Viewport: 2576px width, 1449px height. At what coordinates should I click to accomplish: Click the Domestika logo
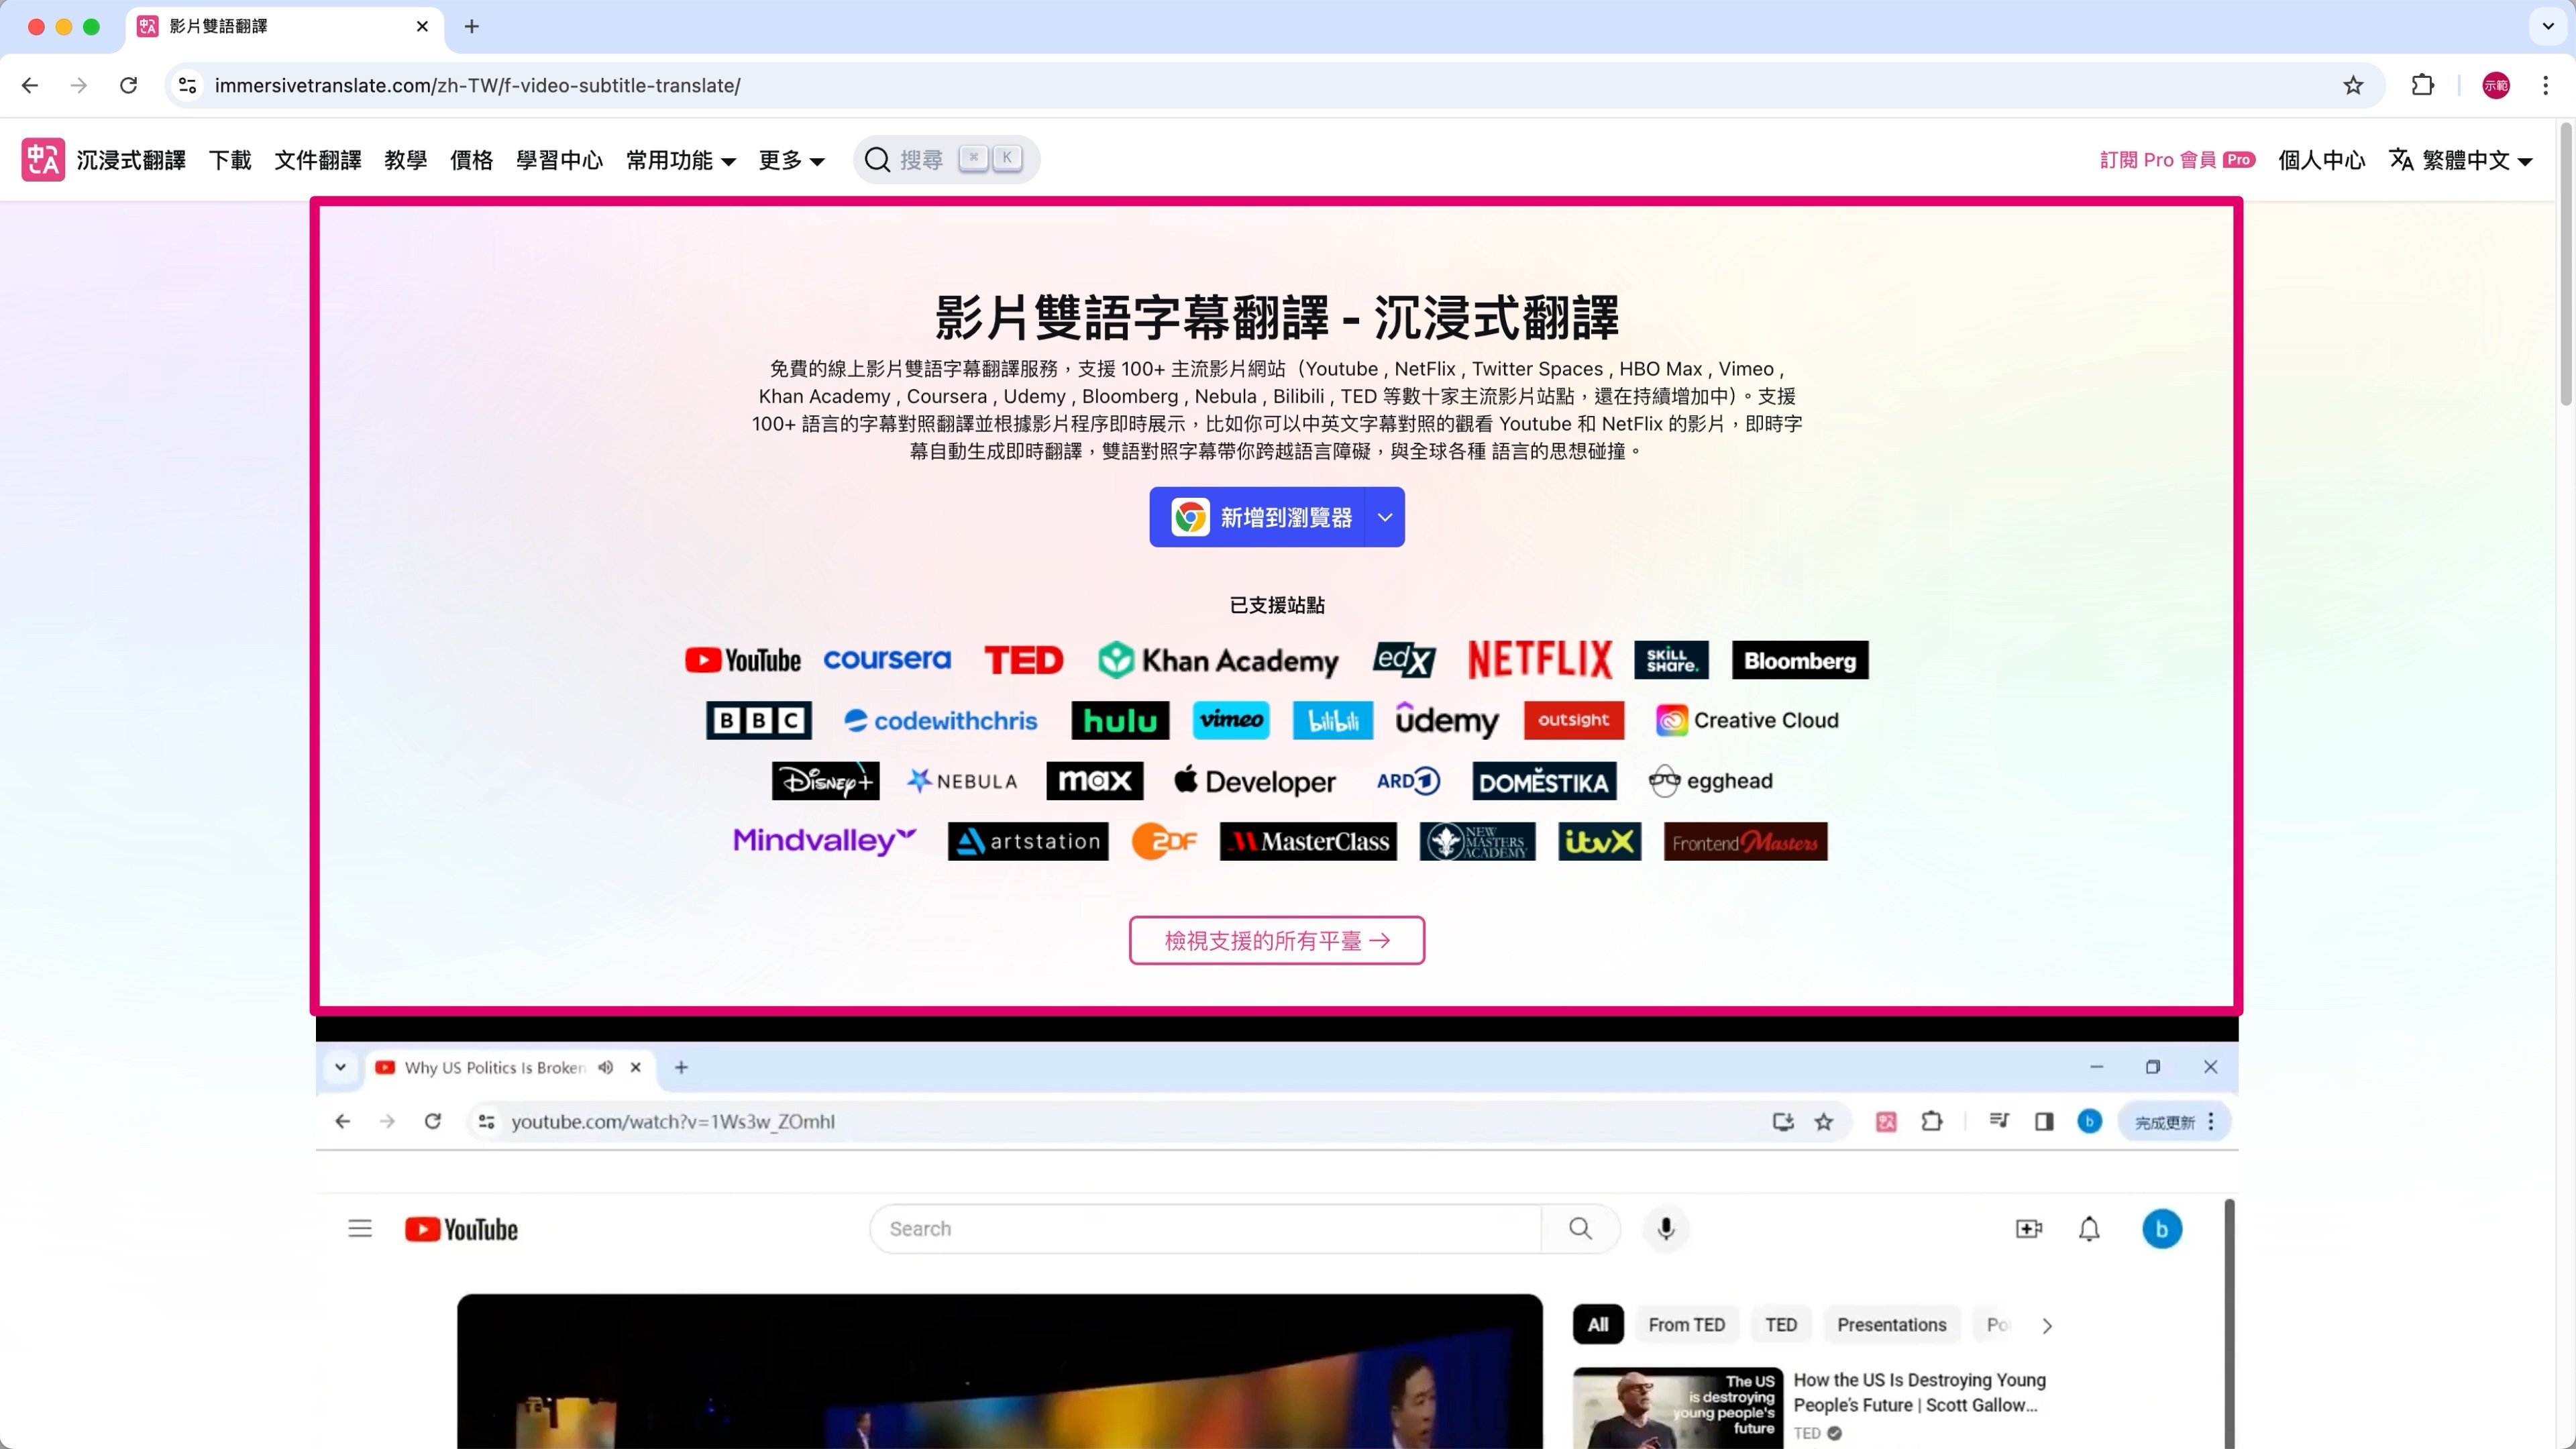point(1544,781)
